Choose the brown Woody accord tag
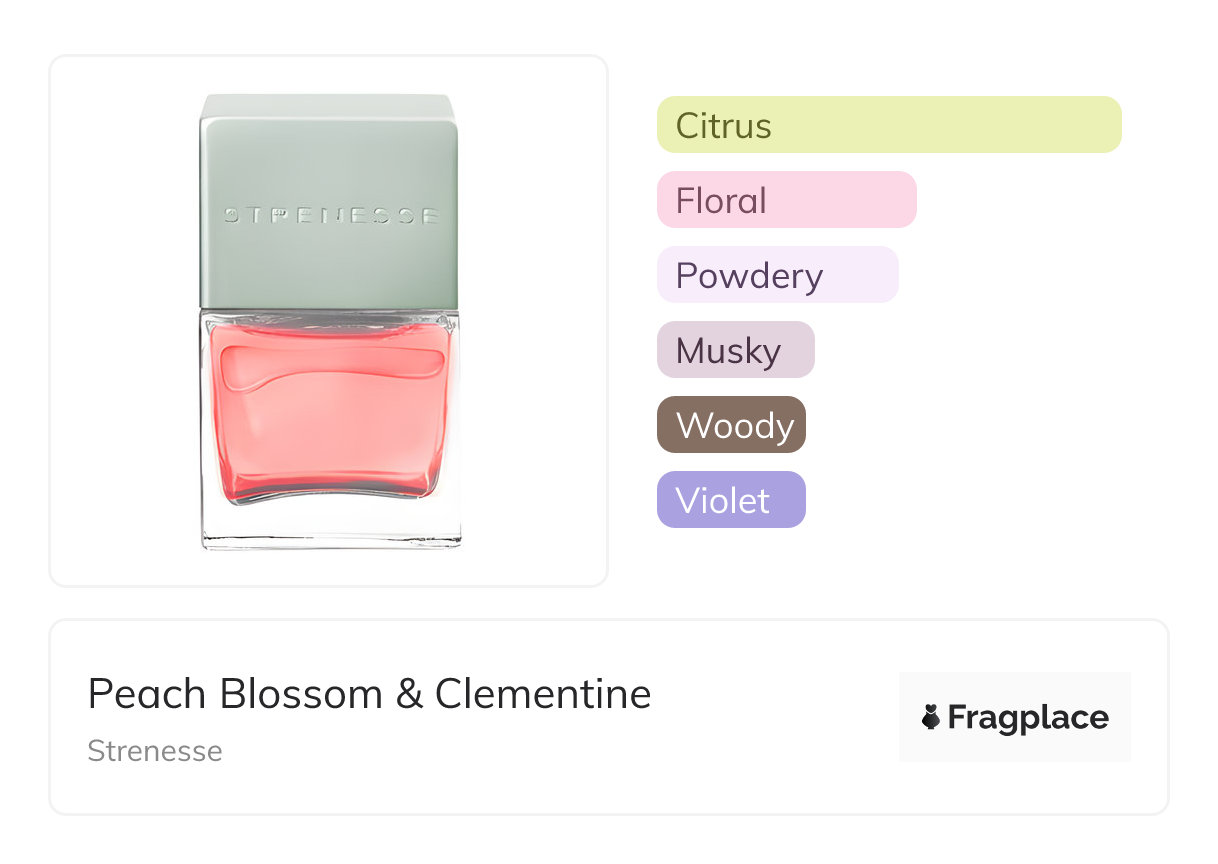Screen dimensions: 1218x864 coord(731,425)
